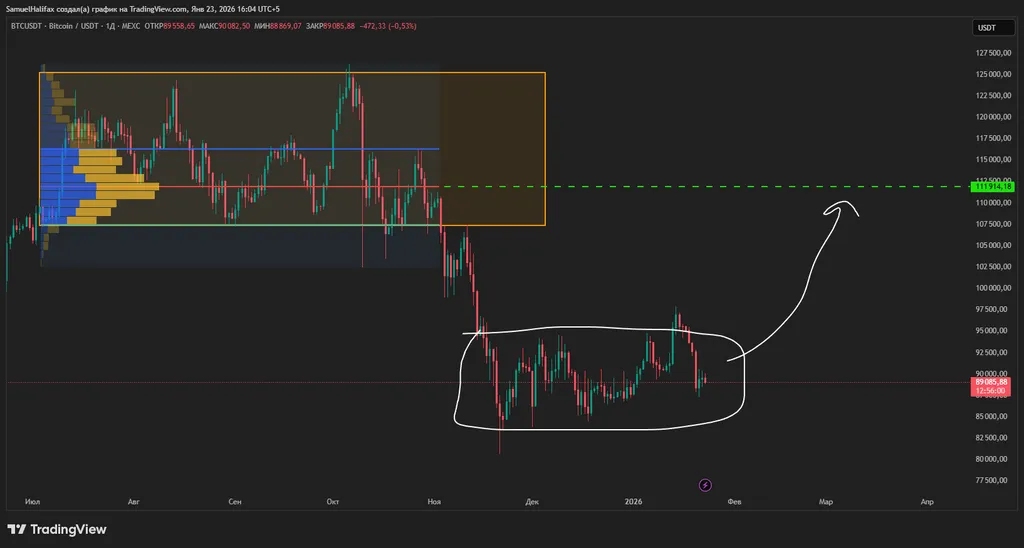The height and width of the screenshot is (548, 1024).
Task: Click the Фев label on time axis
Action: click(734, 502)
